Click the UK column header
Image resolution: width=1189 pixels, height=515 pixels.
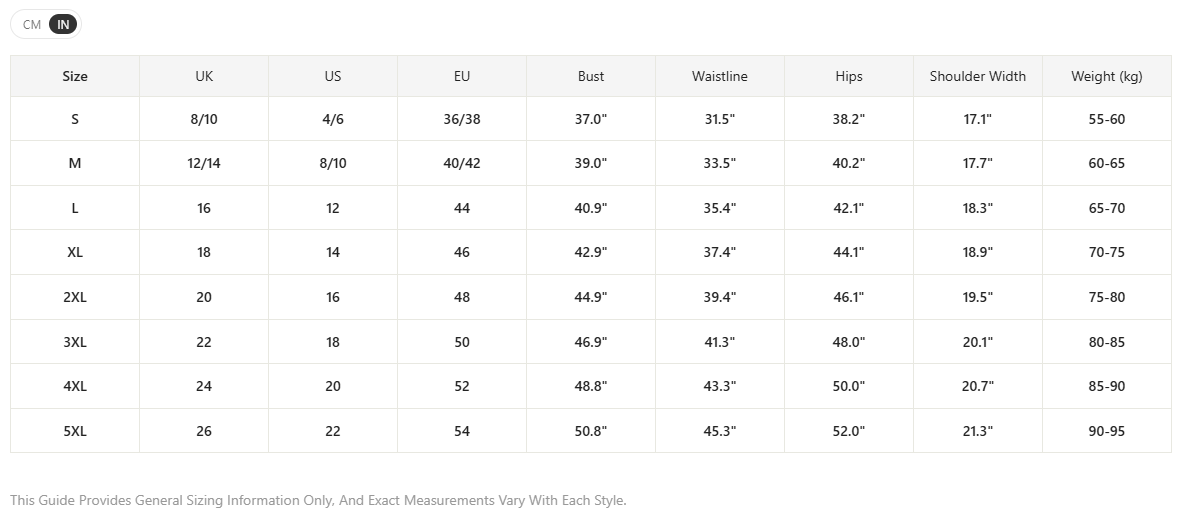[204, 76]
